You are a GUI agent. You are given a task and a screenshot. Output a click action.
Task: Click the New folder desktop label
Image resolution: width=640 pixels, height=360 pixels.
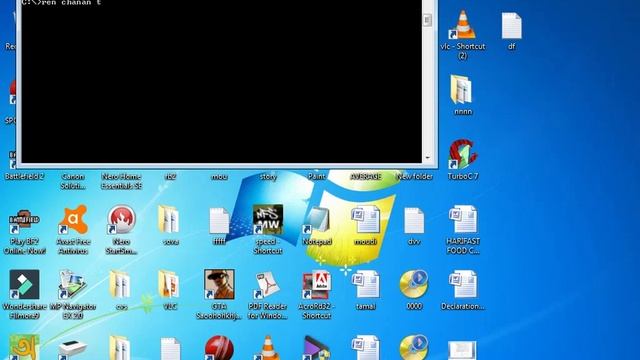pos(414,177)
